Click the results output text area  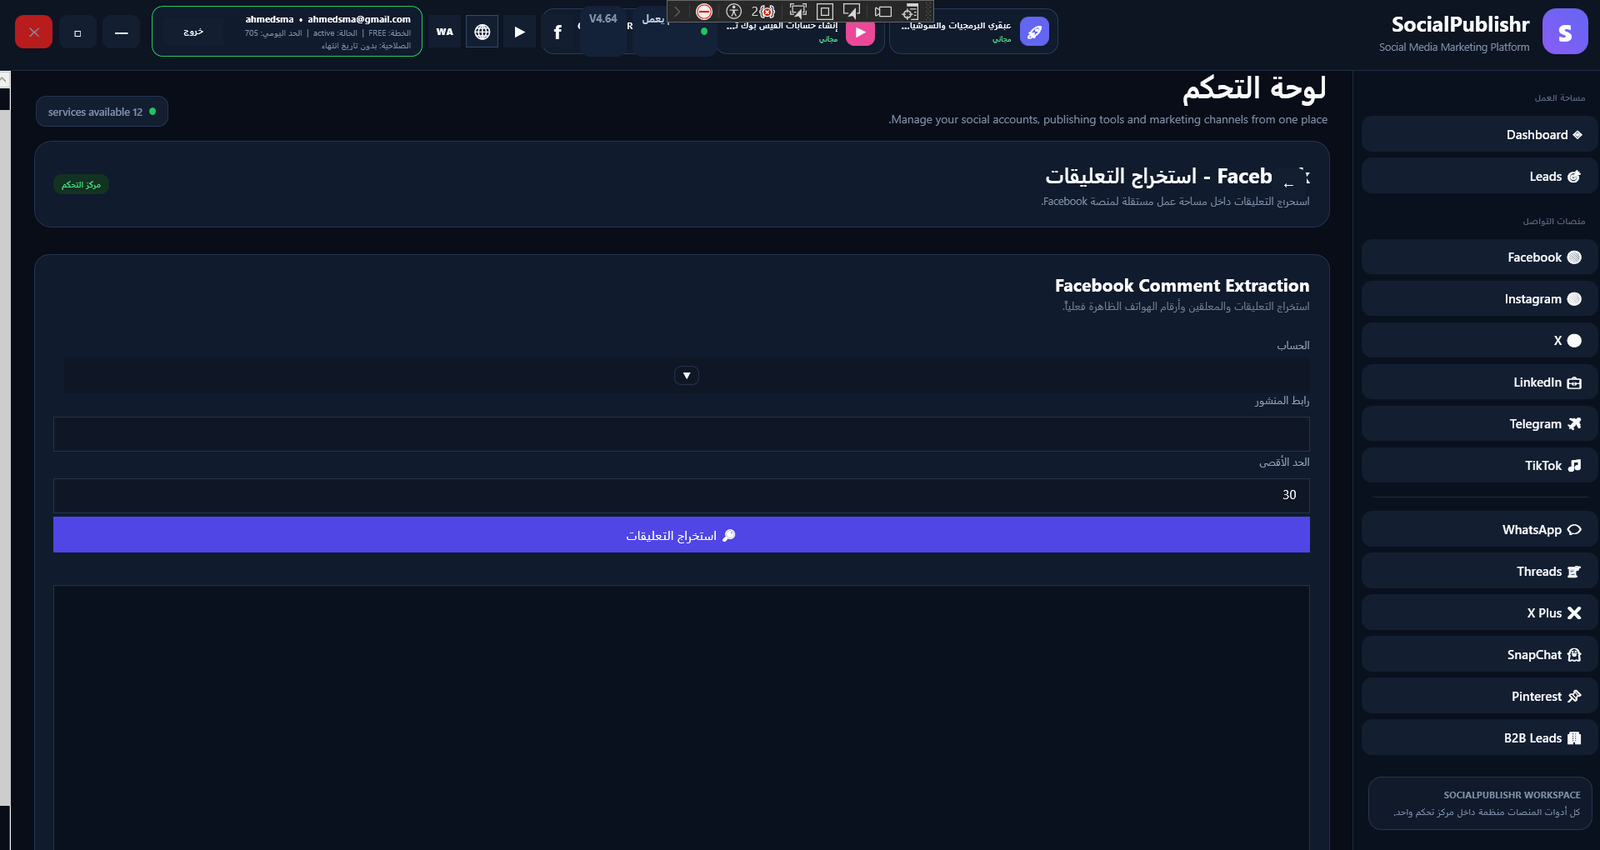tap(681, 717)
